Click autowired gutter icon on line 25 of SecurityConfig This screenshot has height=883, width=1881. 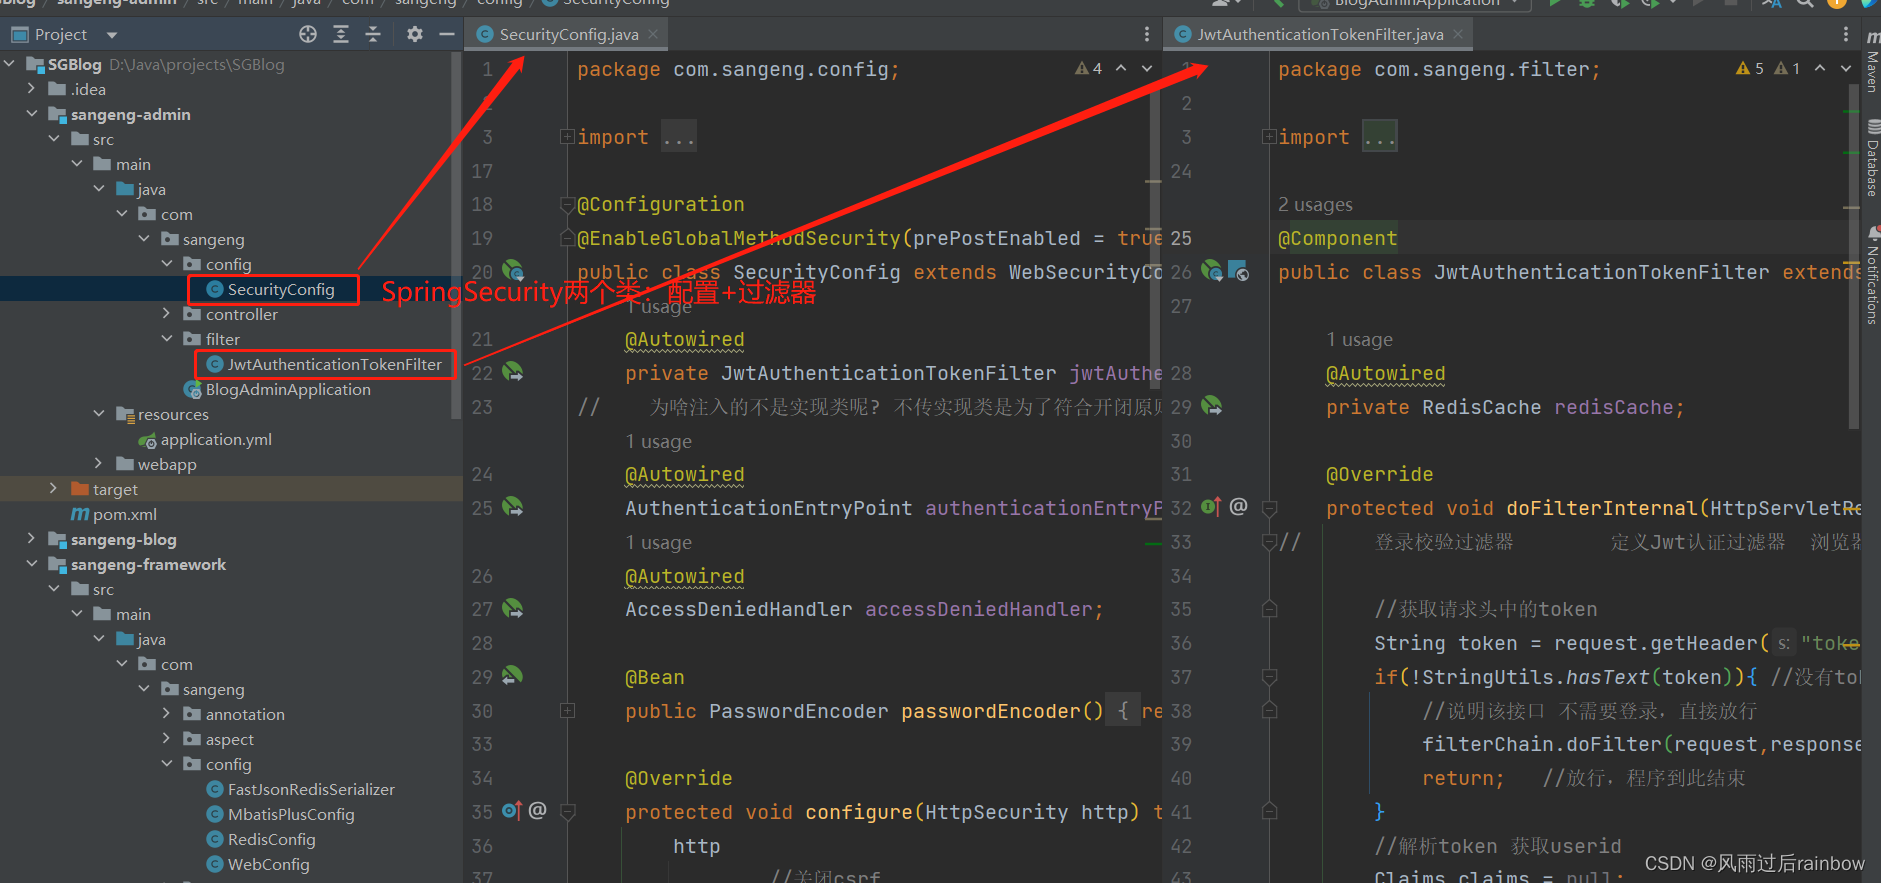(x=512, y=507)
